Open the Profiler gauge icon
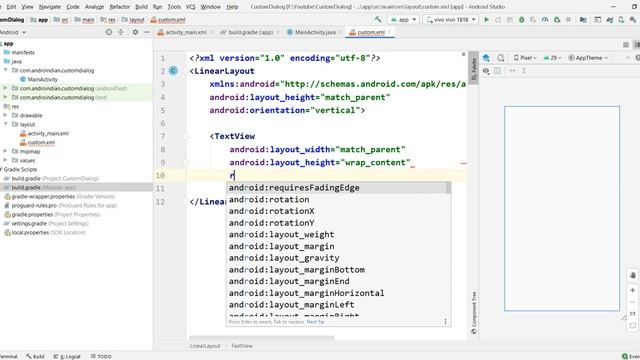 (545, 20)
